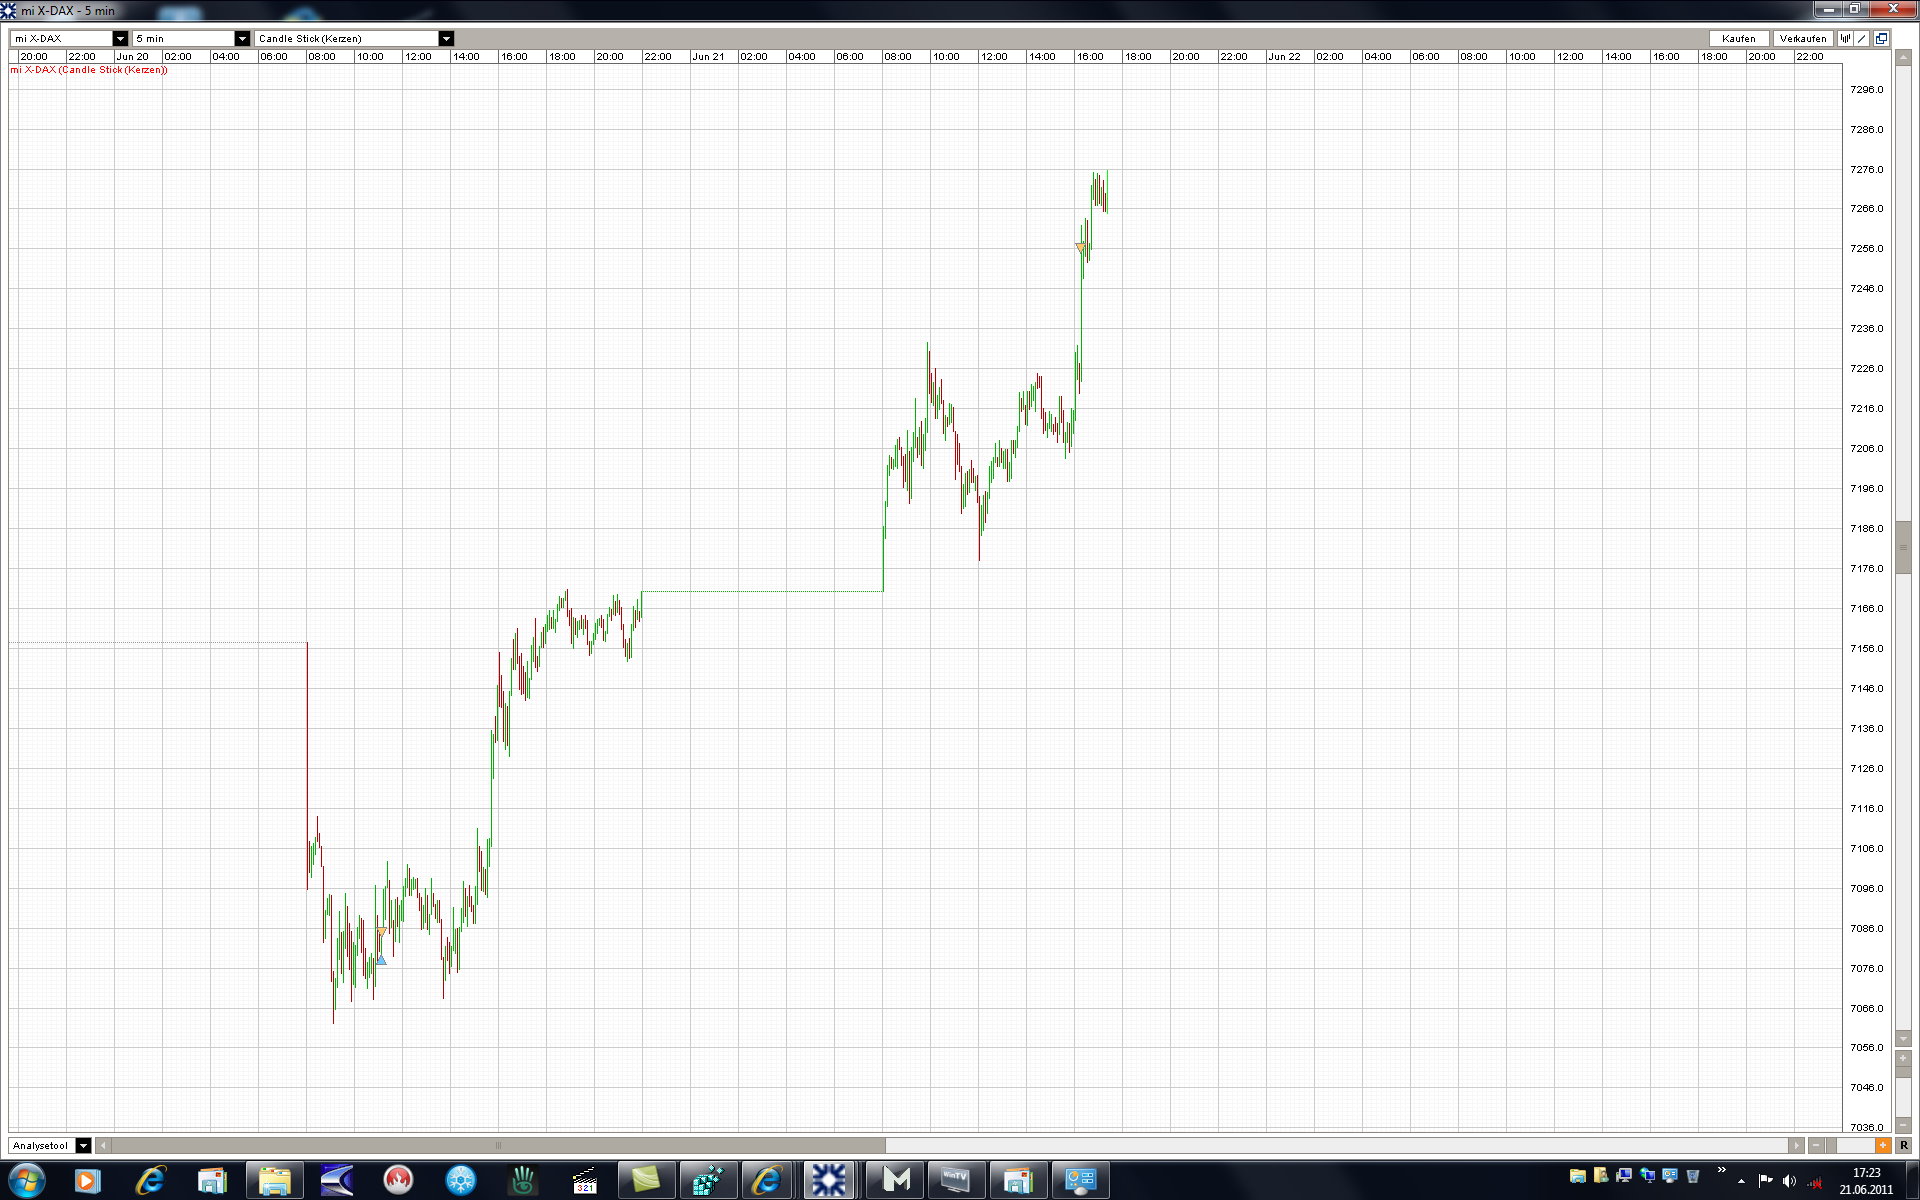Expand the 5 min timeframe dropdown

pyautogui.click(x=241, y=38)
